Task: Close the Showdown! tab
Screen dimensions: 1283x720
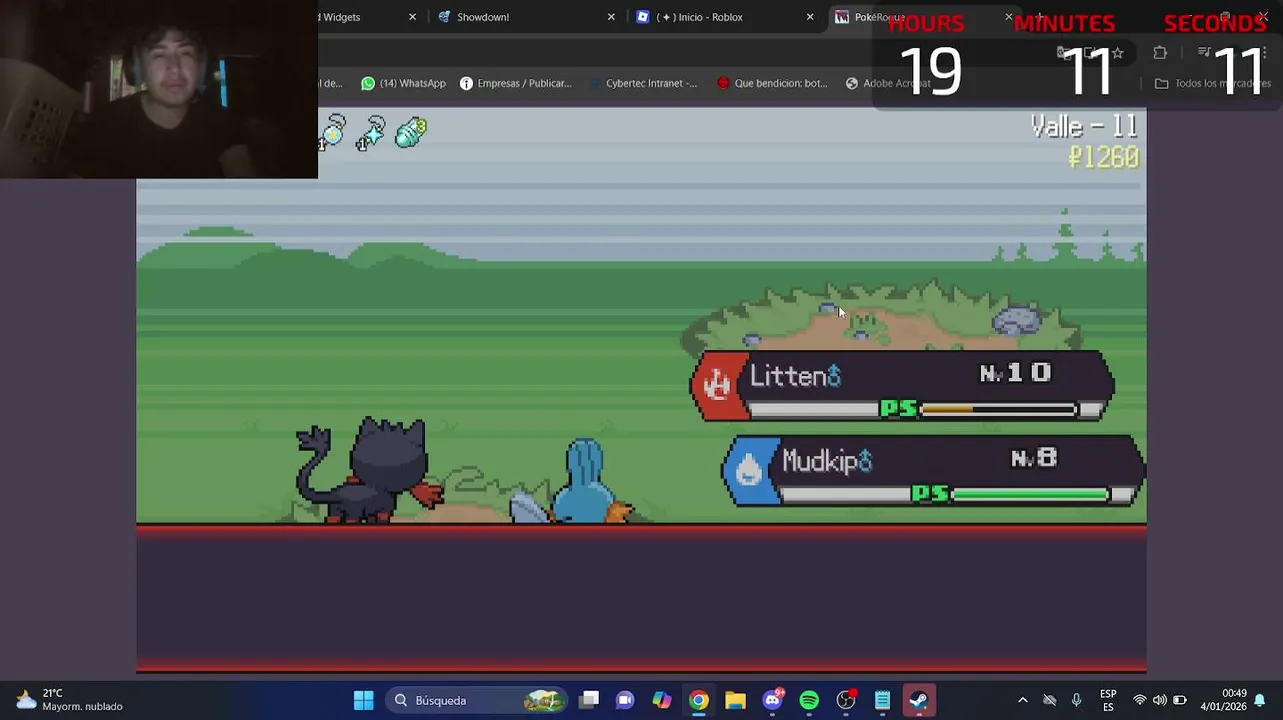Action: 611,17
